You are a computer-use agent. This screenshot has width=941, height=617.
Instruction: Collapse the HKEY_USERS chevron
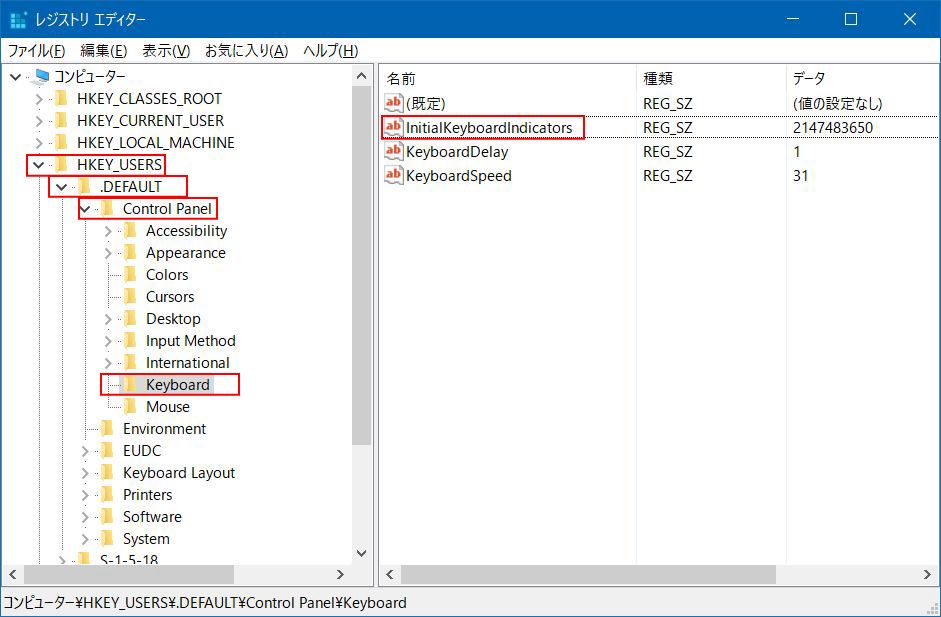[x=39, y=165]
